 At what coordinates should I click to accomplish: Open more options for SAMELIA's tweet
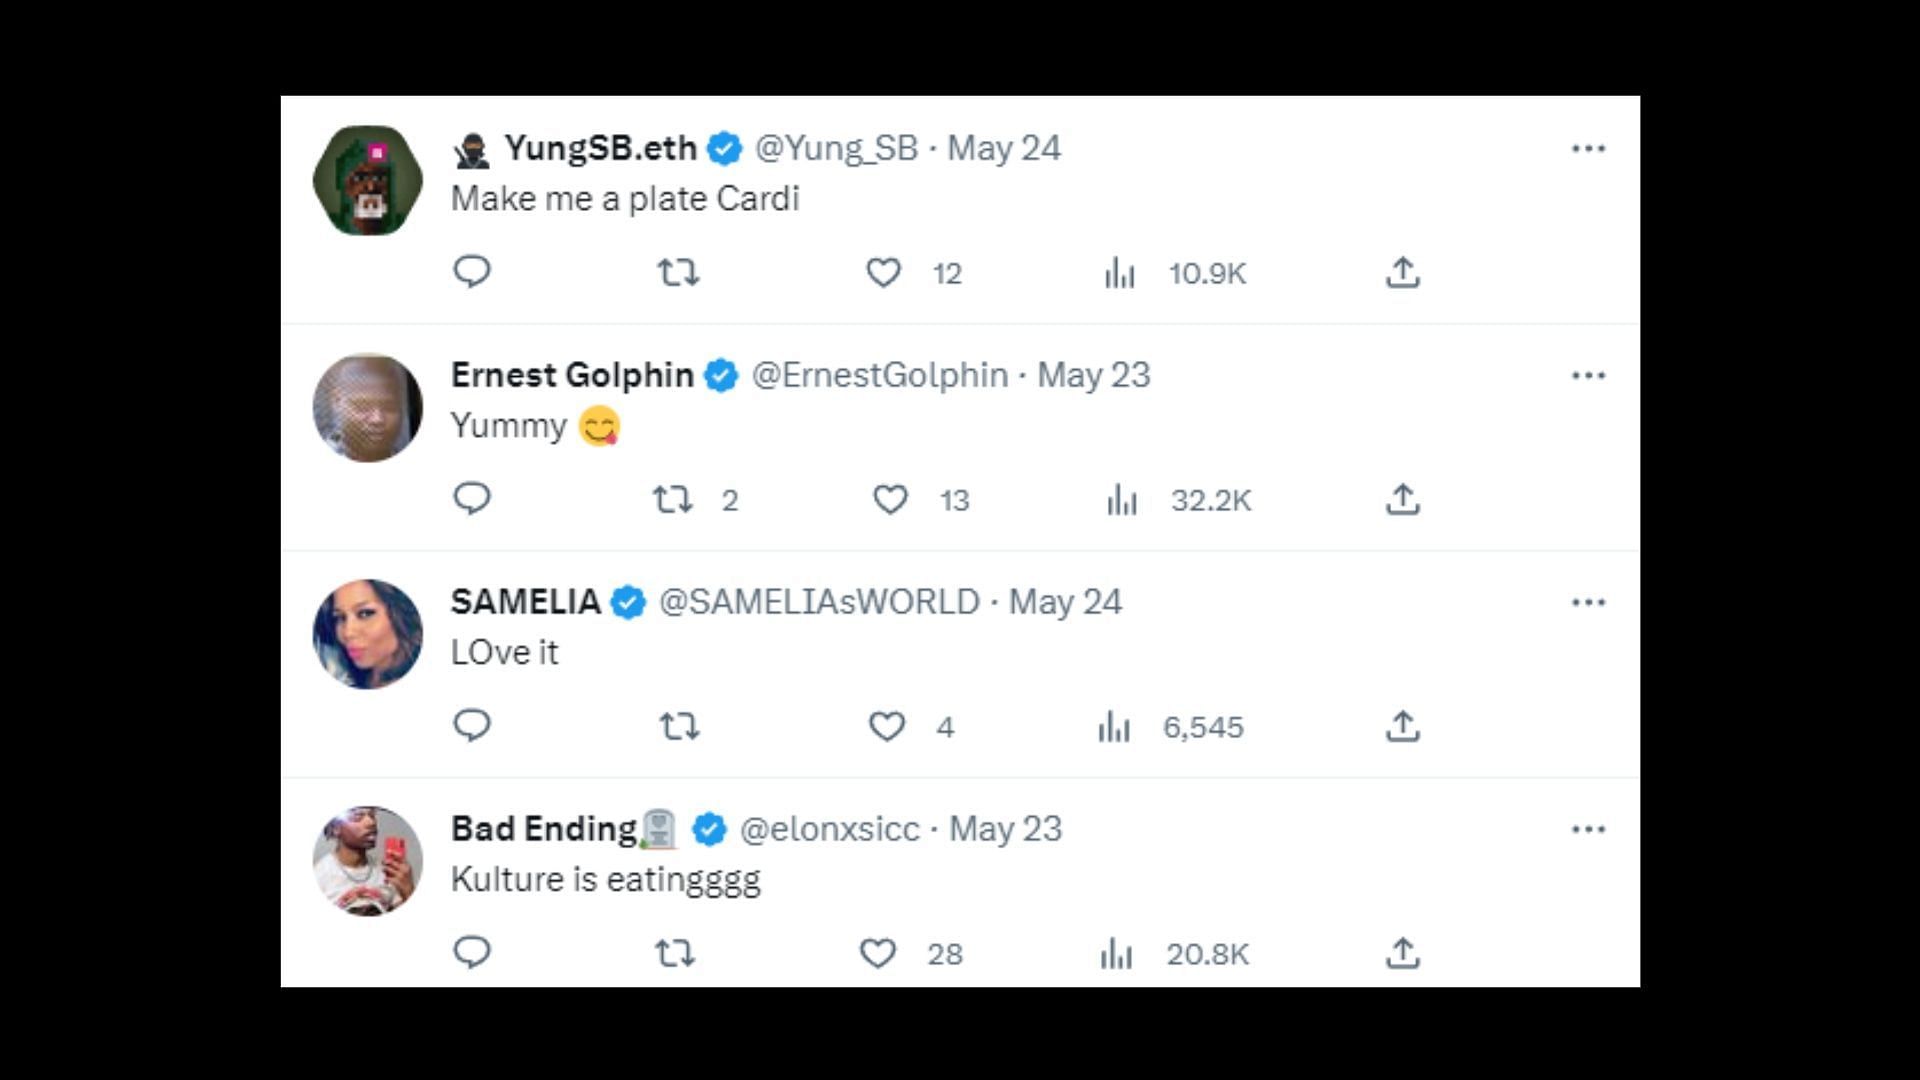click(1588, 603)
